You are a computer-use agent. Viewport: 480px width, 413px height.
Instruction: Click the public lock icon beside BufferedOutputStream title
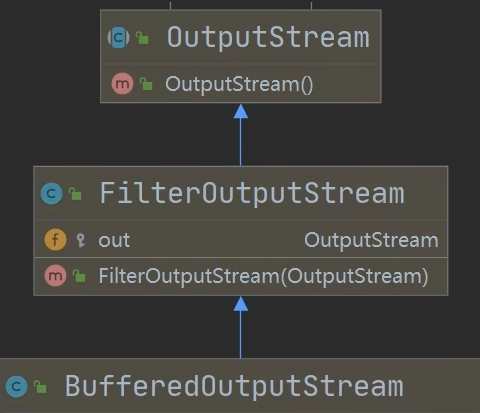pos(40,387)
